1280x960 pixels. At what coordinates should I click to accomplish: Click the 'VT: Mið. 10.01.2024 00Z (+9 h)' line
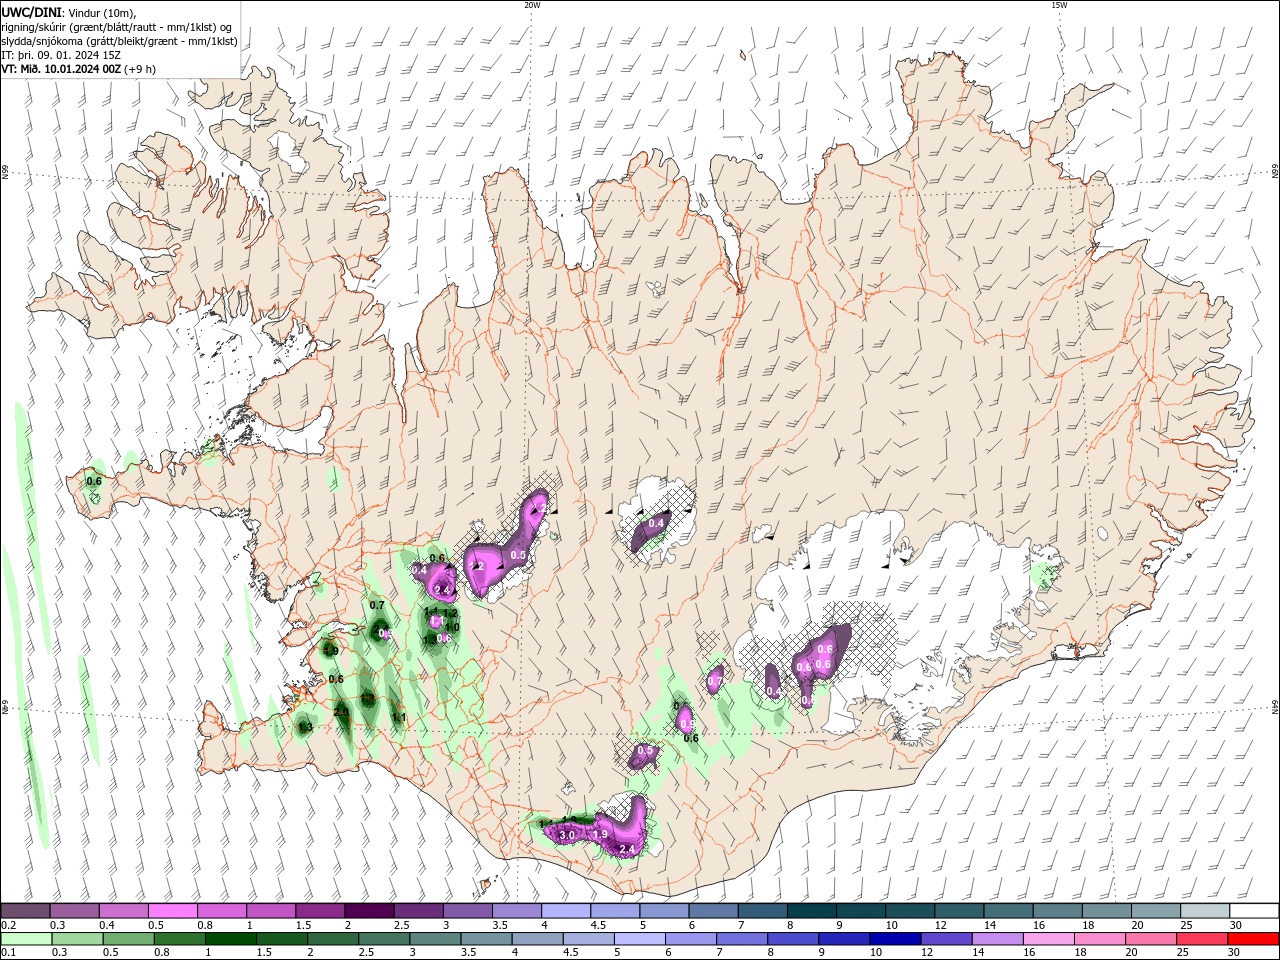coord(78,69)
